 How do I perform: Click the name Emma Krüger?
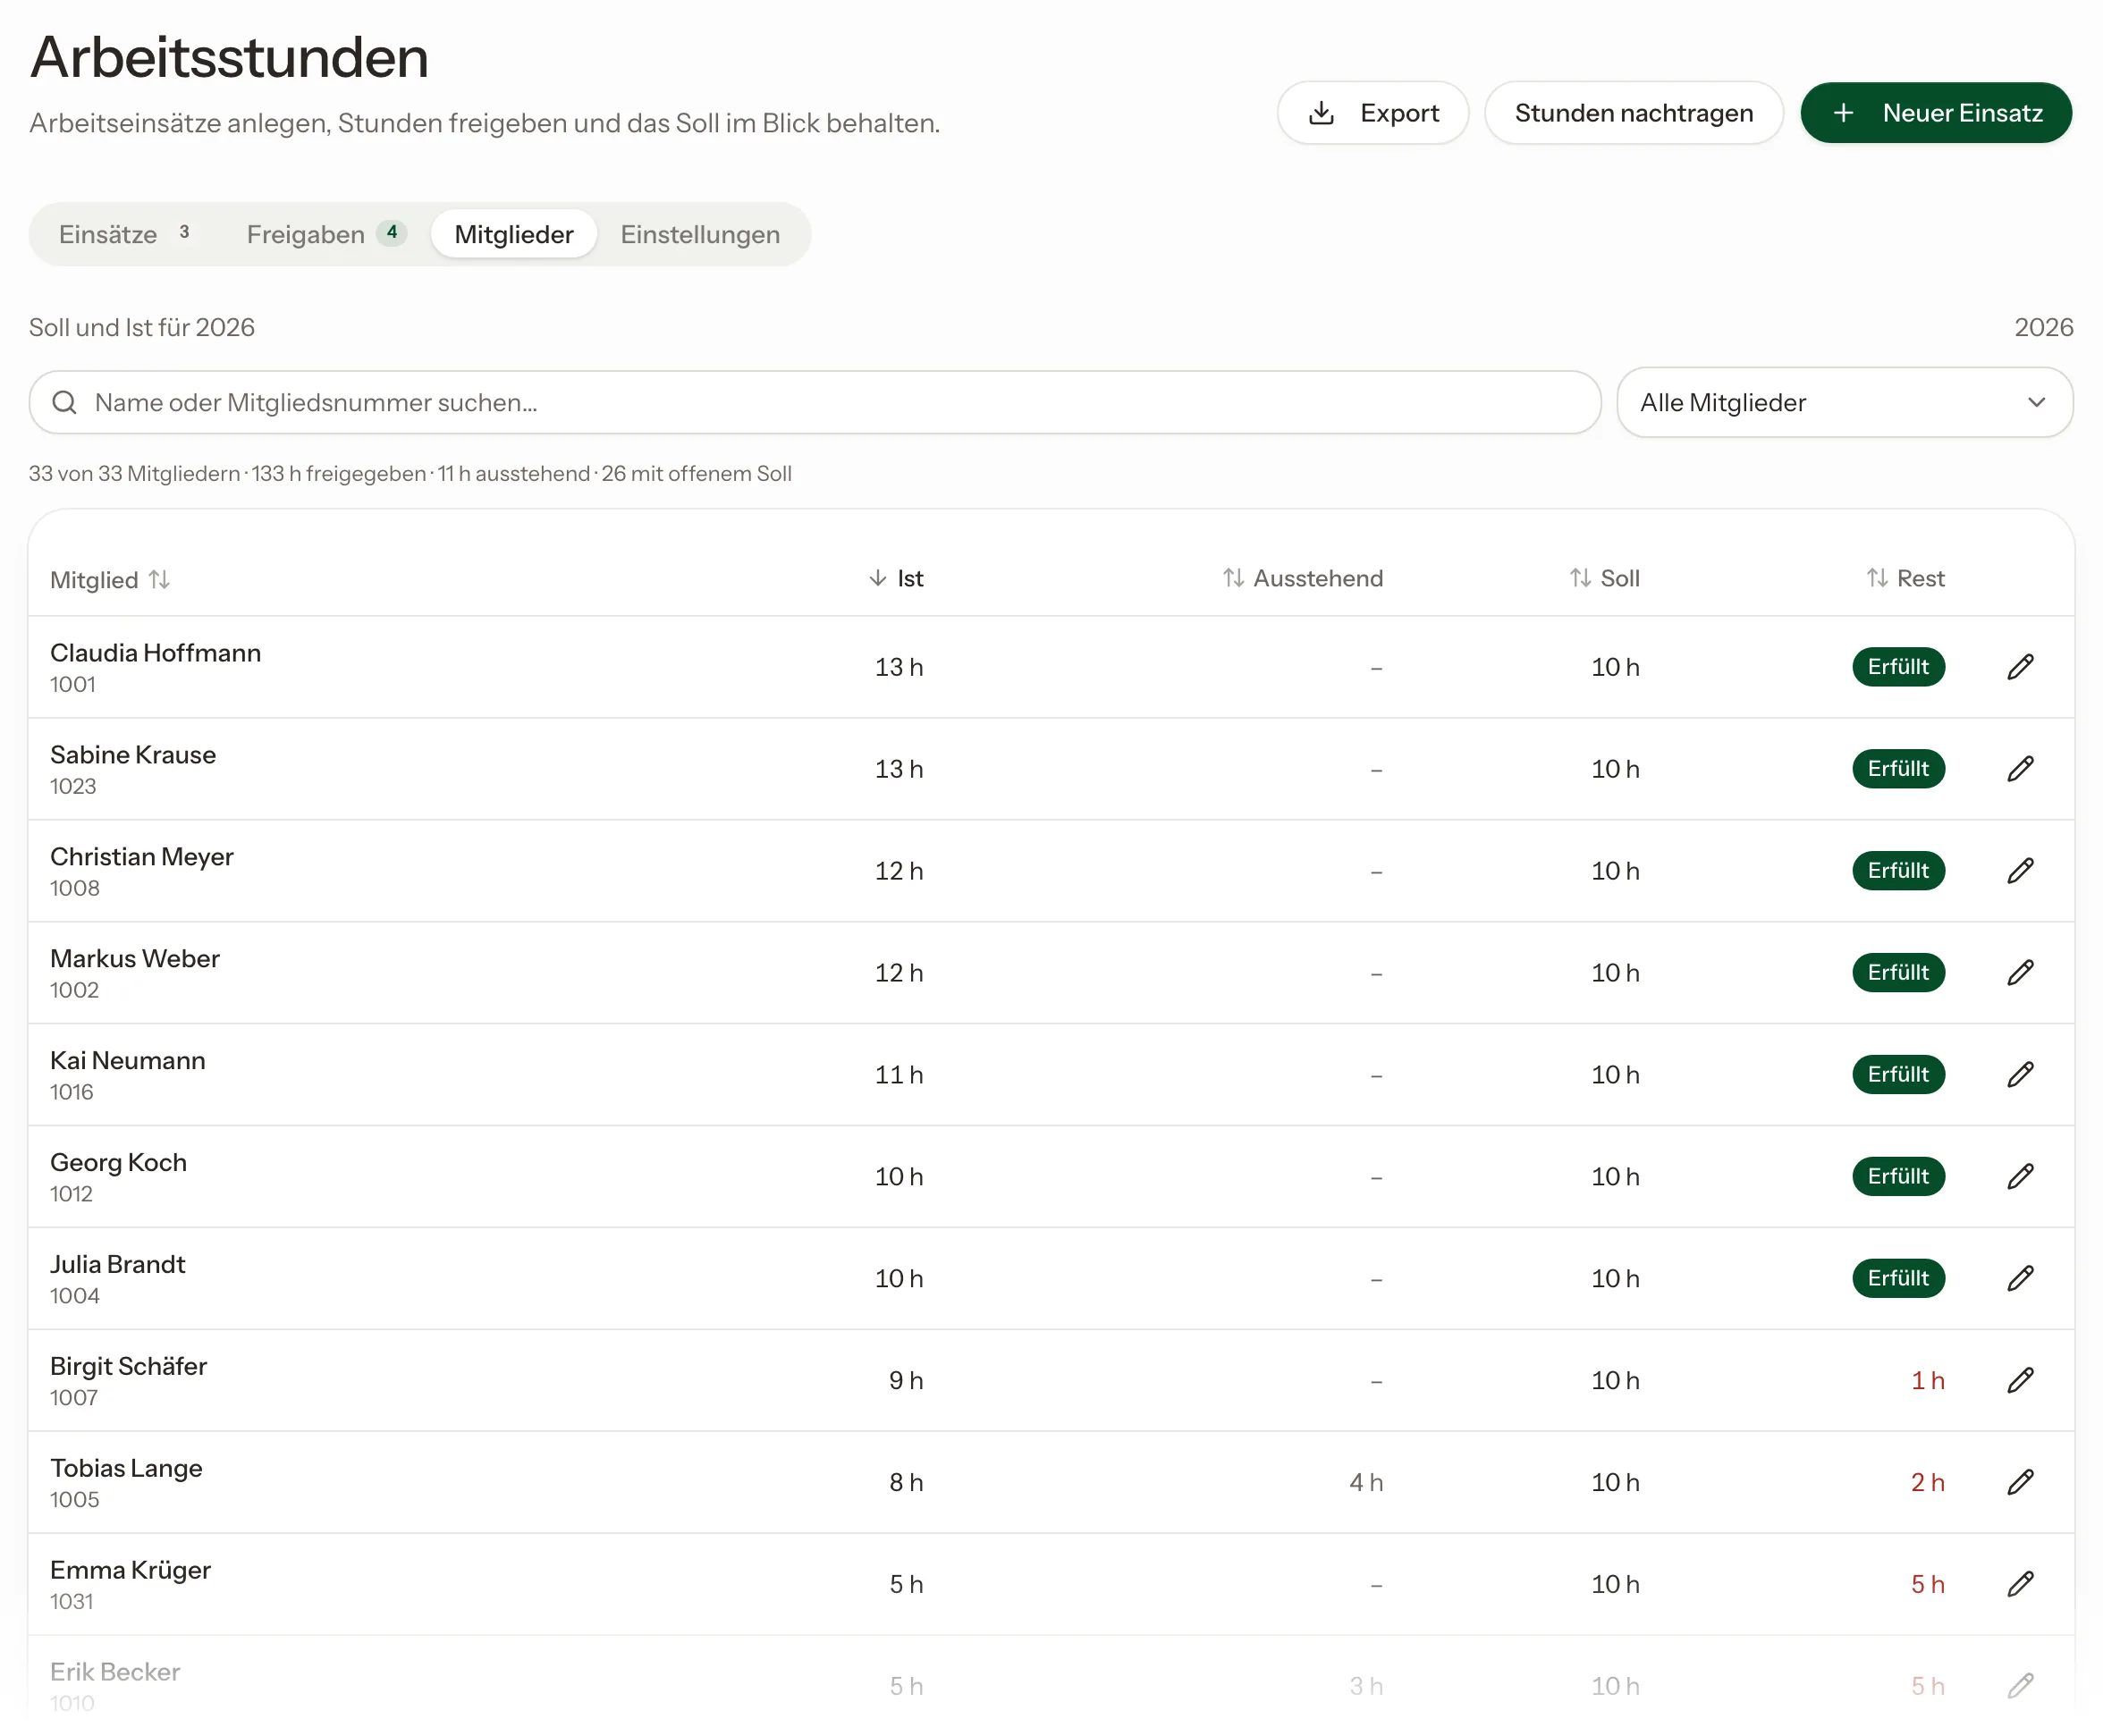(x=130, y=1571)
